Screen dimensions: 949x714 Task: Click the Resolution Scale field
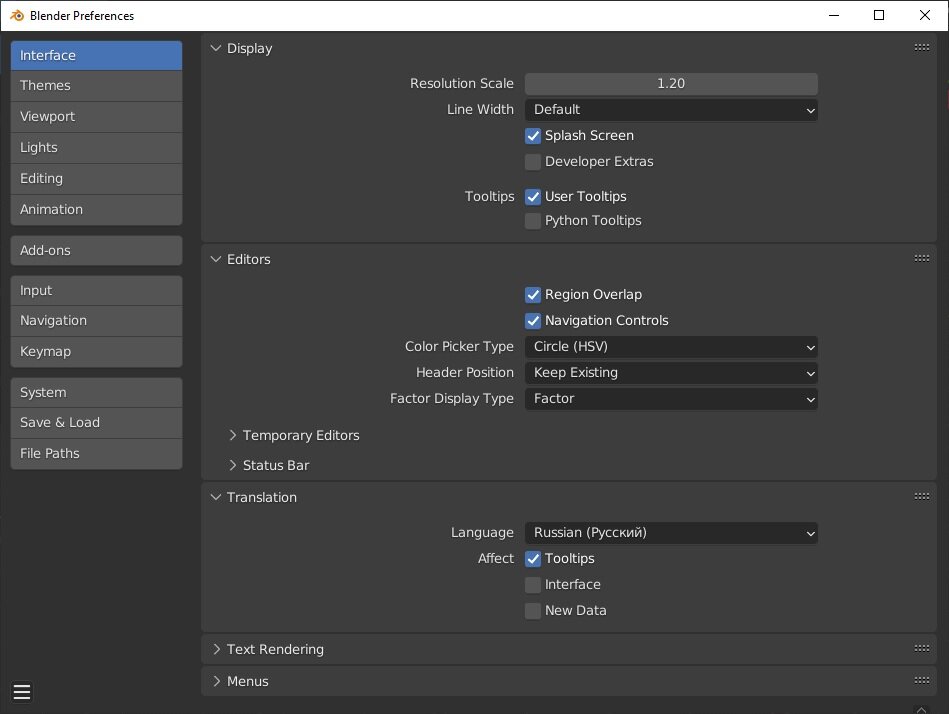pyautogui.click(x=671, y=84)
